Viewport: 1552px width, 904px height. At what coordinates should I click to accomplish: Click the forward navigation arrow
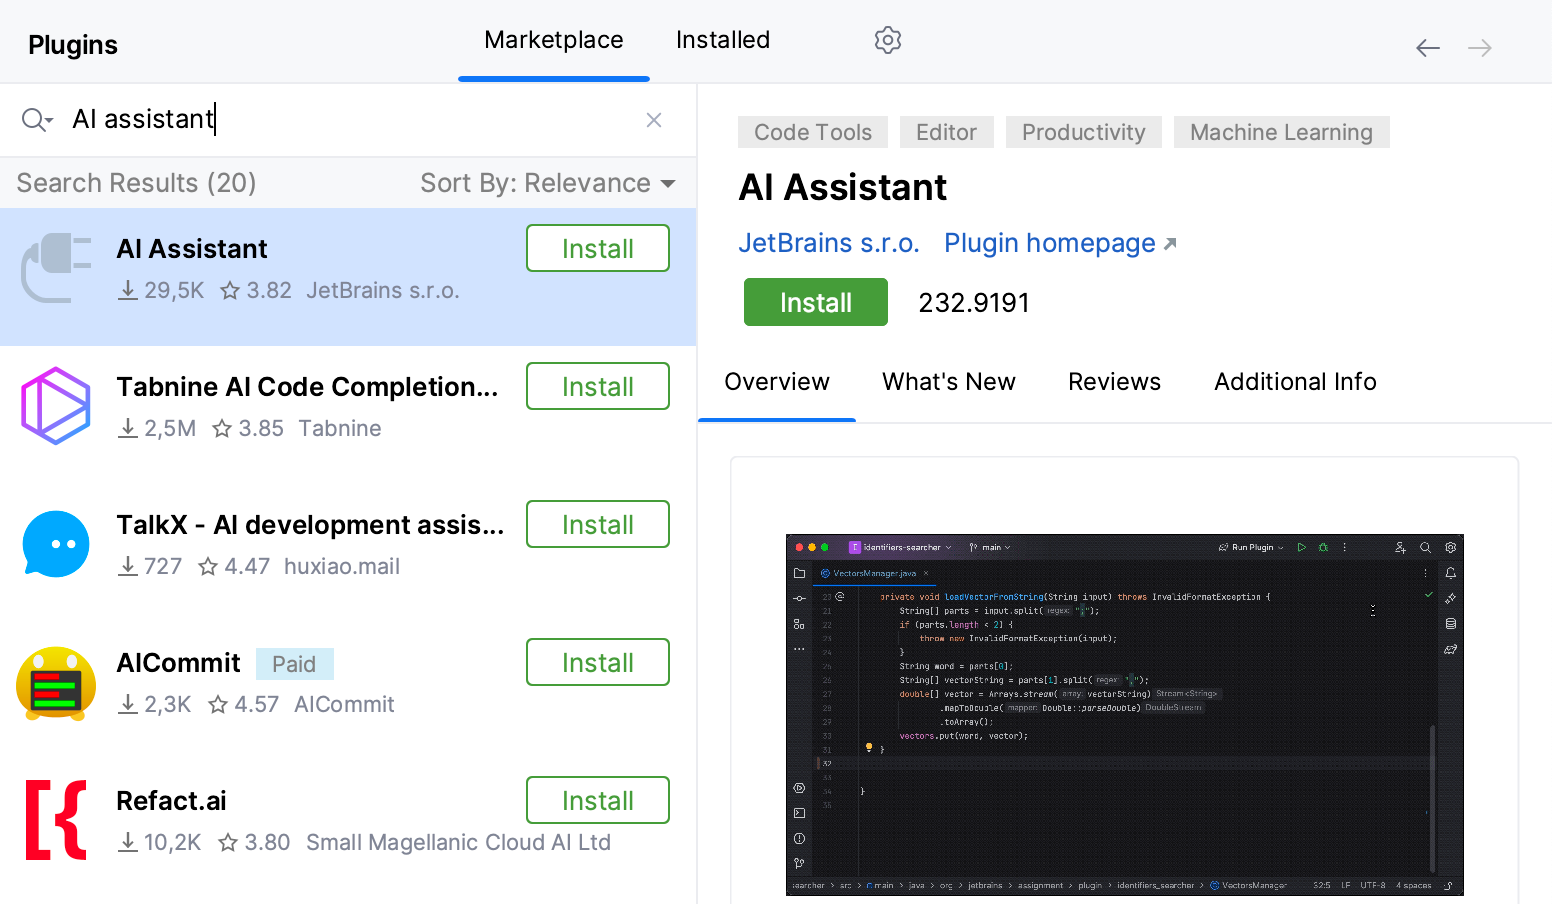pyautogui.click(x=1480, y=47)
